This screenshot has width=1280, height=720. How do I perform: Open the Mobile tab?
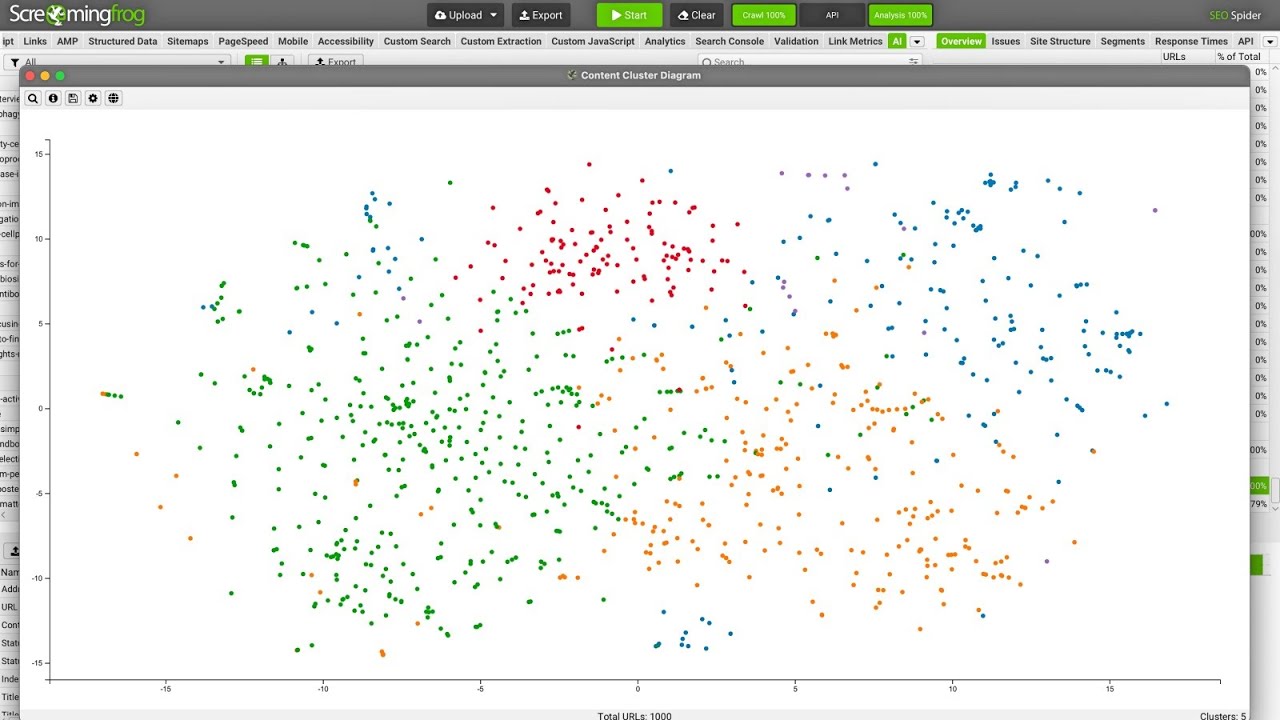[x=293, y=41]
